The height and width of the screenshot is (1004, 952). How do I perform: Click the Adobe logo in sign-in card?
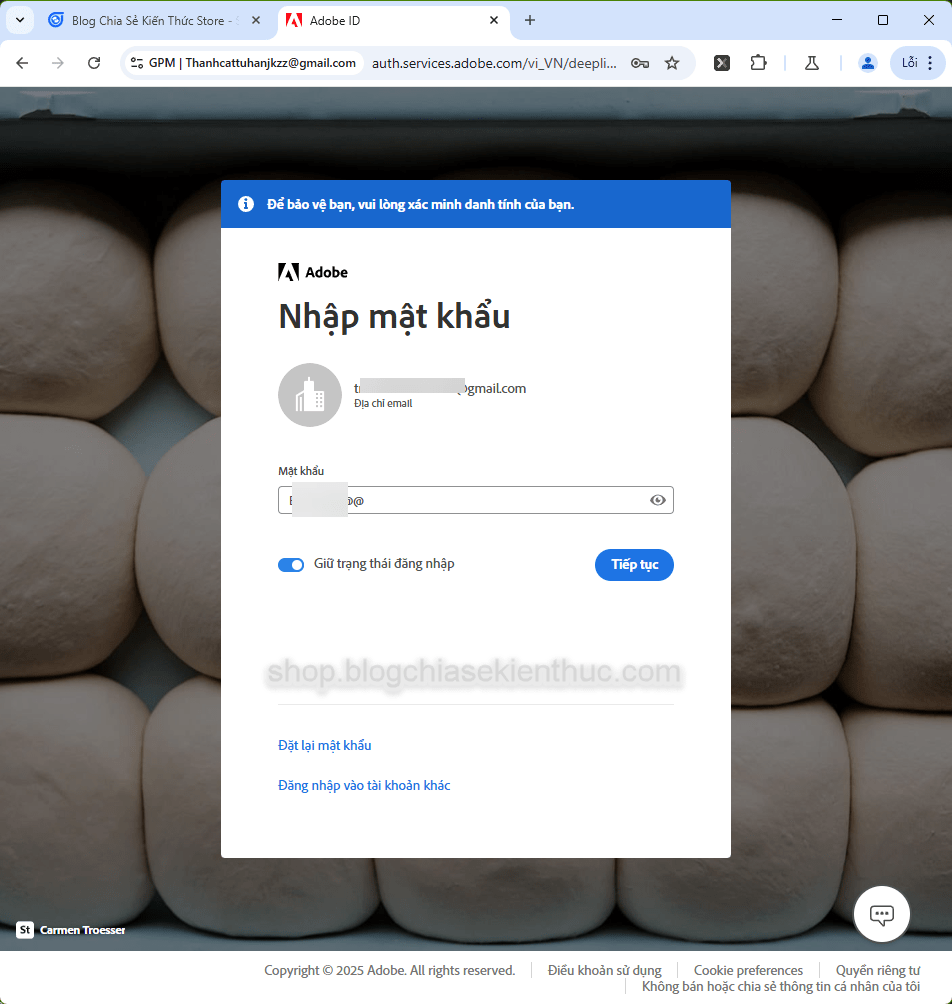[312, 272]
